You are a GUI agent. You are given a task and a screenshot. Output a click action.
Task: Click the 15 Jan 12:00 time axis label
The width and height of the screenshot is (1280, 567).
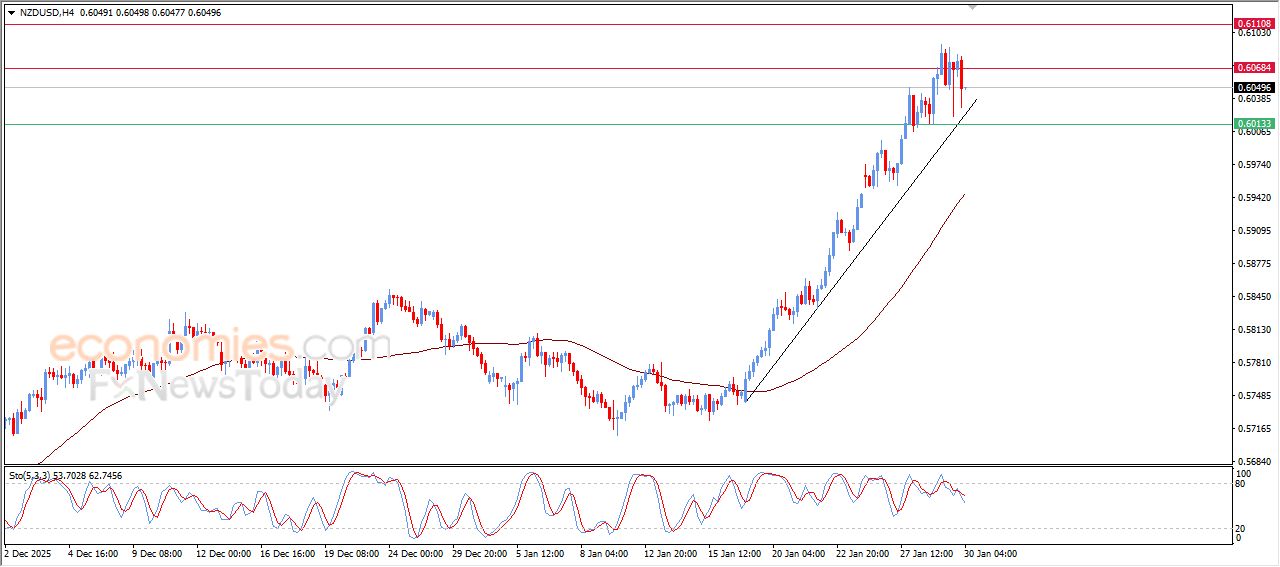(735, 553)
